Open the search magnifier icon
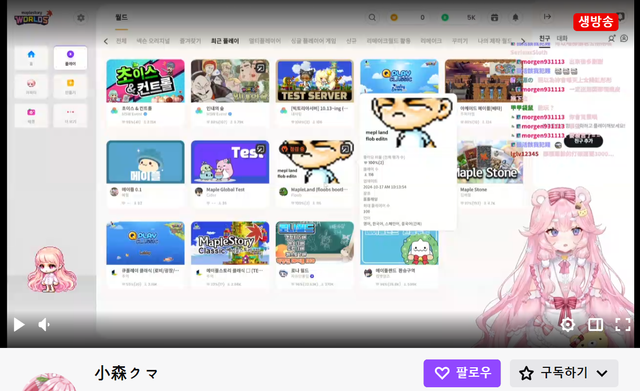 372,18
